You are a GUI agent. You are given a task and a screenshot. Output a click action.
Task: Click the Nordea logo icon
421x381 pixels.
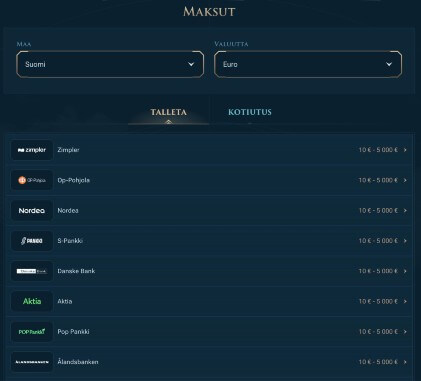tap(32, 211)
